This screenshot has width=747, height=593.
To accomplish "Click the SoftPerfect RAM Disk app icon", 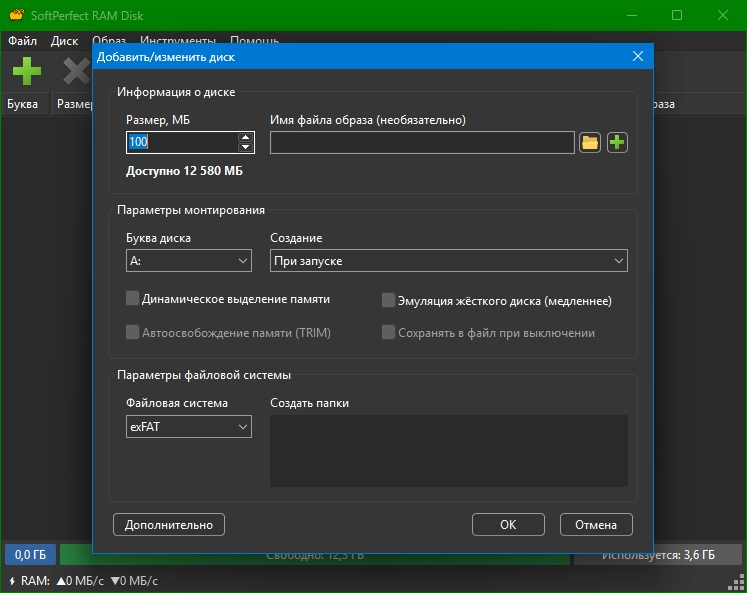I will pos(17,15).
